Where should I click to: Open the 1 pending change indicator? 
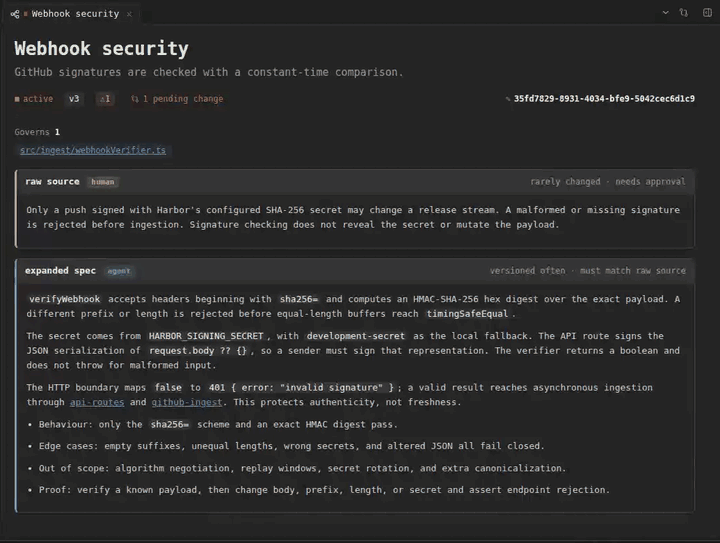177,99
